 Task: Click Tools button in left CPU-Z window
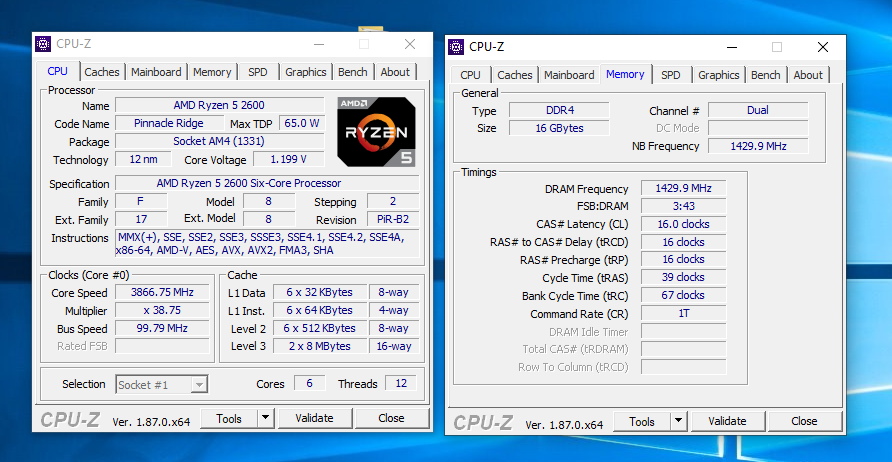click(229, 418)
